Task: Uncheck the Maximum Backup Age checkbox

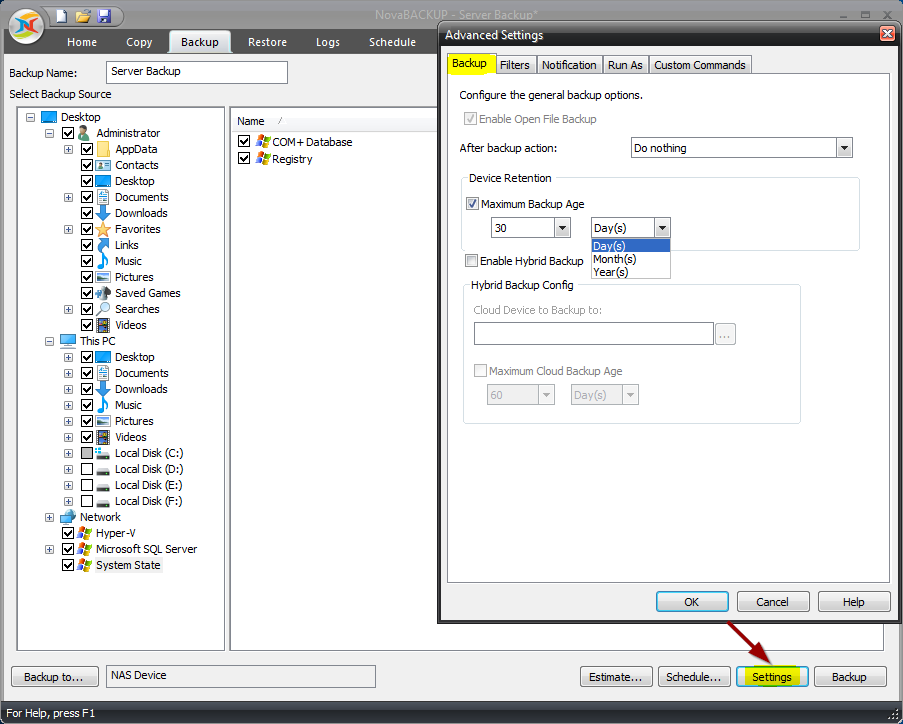Action: 472,204
